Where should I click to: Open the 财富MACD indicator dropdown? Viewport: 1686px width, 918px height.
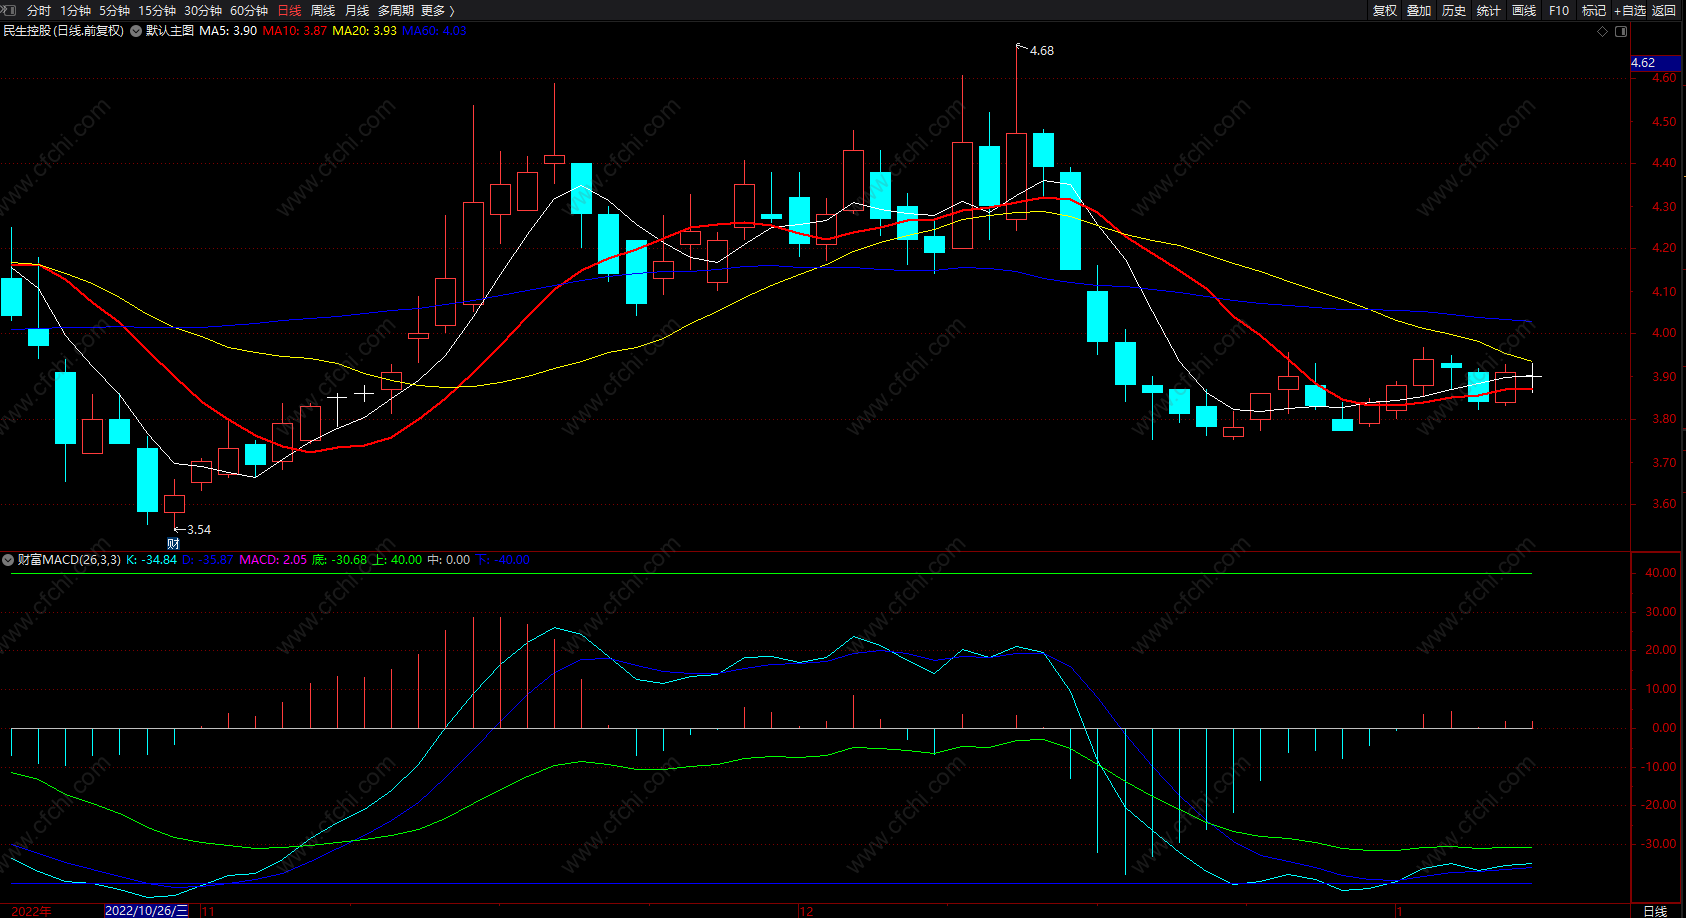point(9,560)
